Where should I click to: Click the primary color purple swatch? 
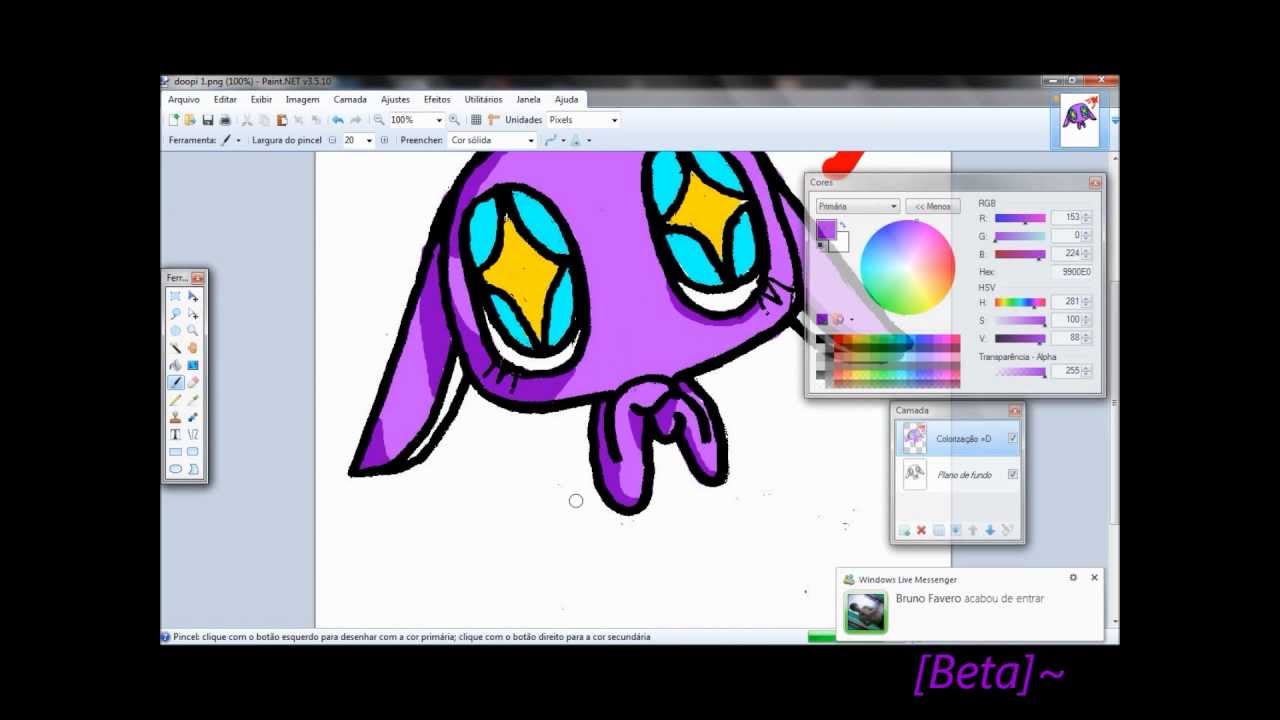pyautogui.click(x=826, y=230)
